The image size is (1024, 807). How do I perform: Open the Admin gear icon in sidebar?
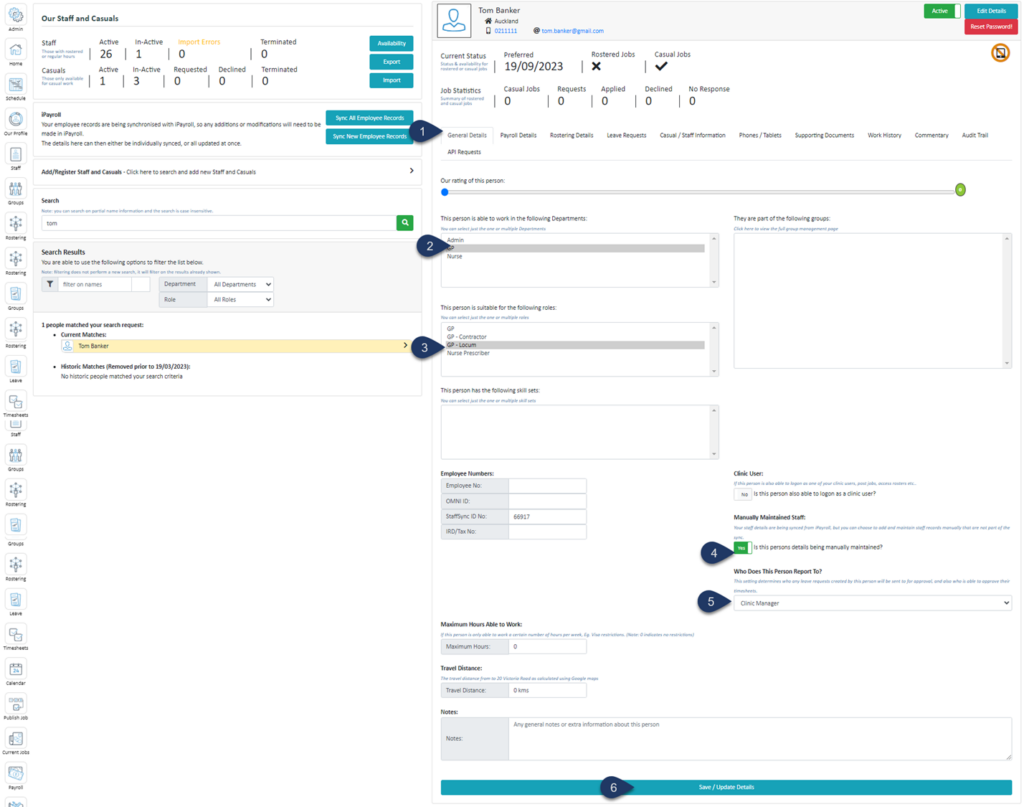tap(16, 16)
